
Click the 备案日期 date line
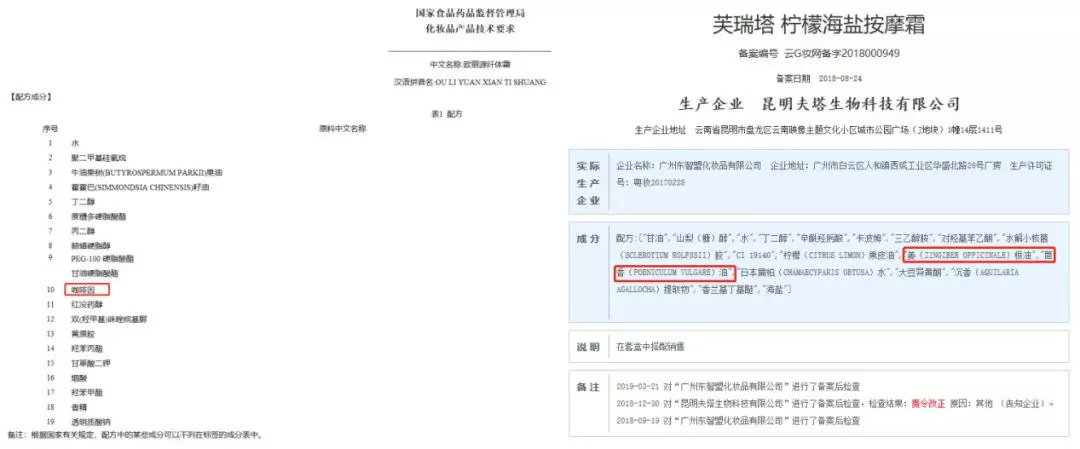click(819, 78)
